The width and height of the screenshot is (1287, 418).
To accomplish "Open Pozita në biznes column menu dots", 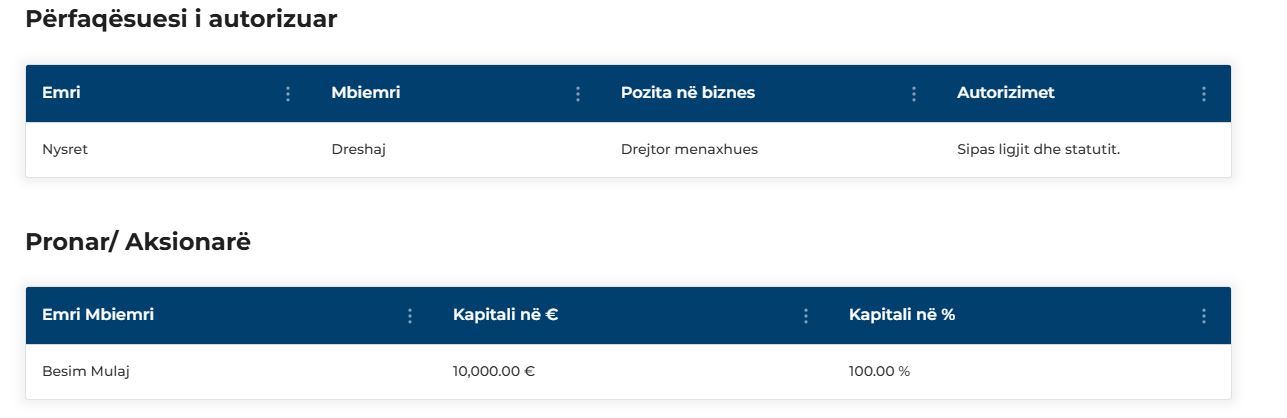I will tap(913, 94).
